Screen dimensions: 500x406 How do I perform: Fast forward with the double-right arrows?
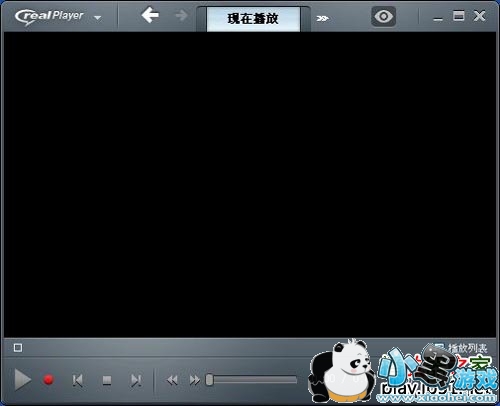pyautogui.click(x=195, y=380)
